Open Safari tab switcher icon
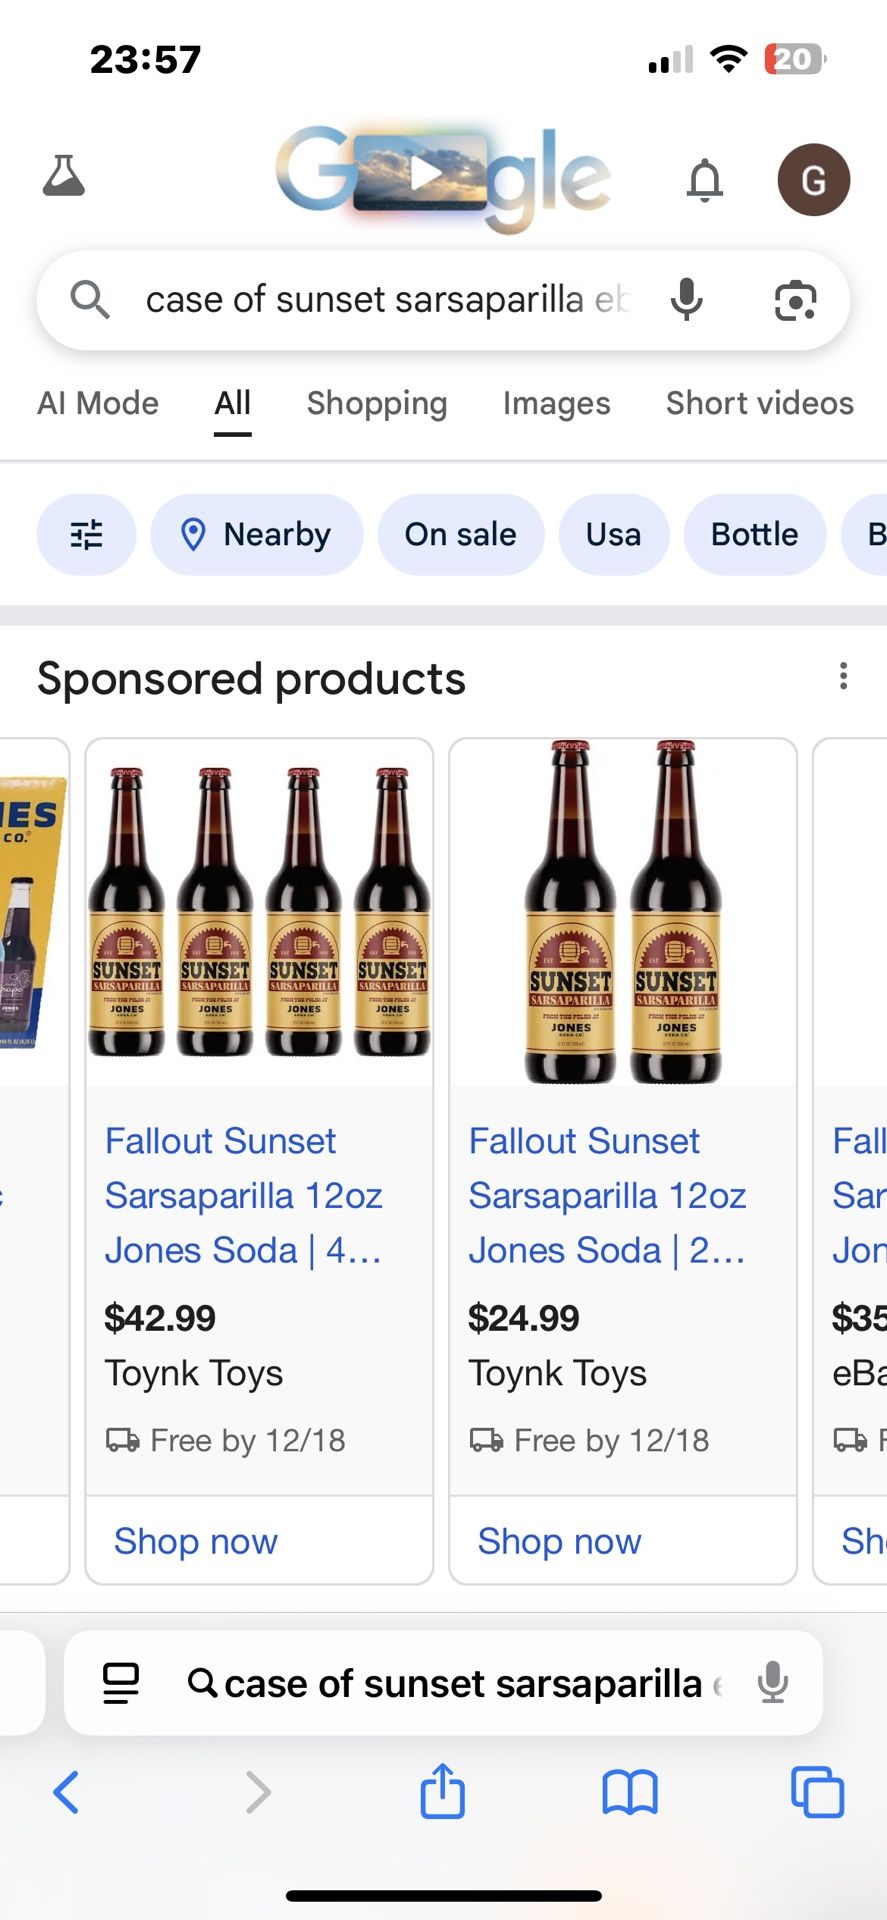This screenshot has height=1920, width=887. pos(817,1792)
